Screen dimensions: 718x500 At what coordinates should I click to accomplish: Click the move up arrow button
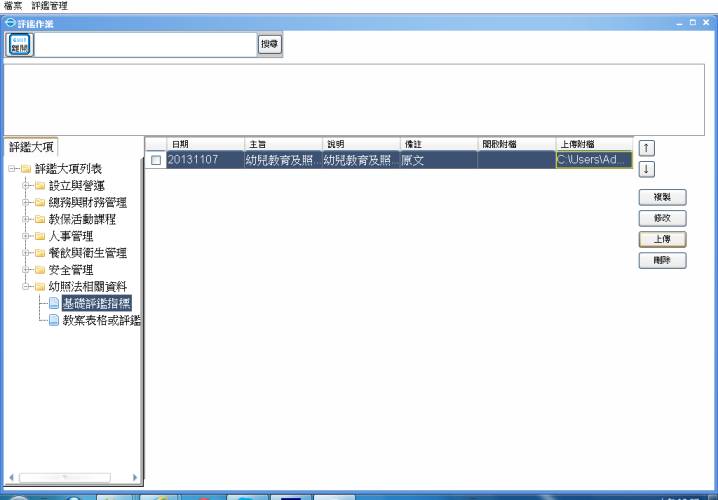646,148
